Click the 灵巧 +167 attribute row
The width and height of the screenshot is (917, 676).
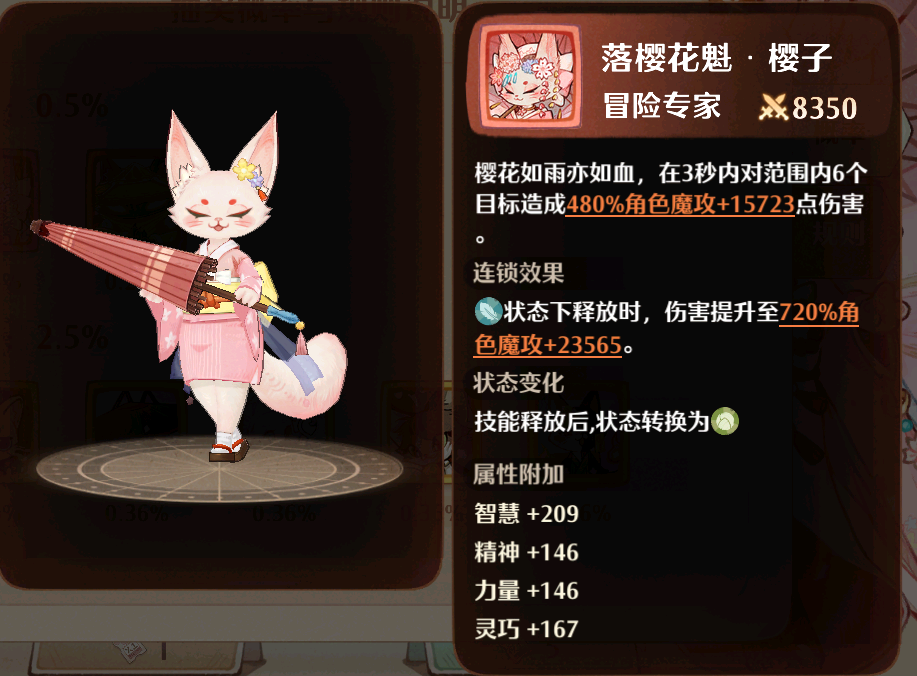[526, 629]
